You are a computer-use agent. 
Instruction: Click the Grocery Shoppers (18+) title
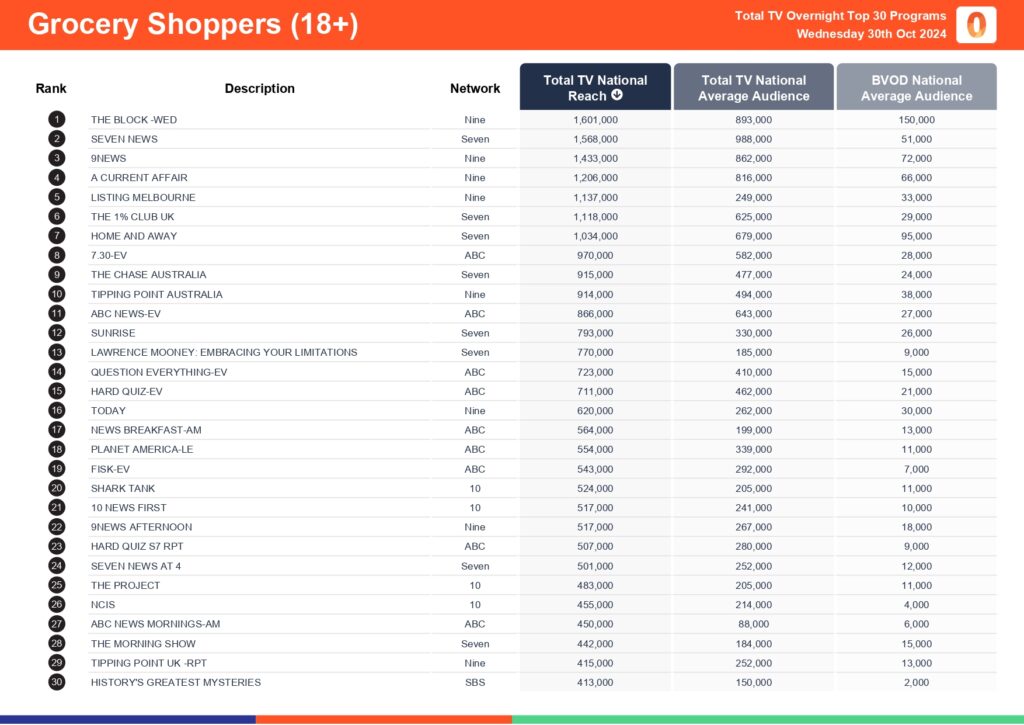click(x=193, y=25)
